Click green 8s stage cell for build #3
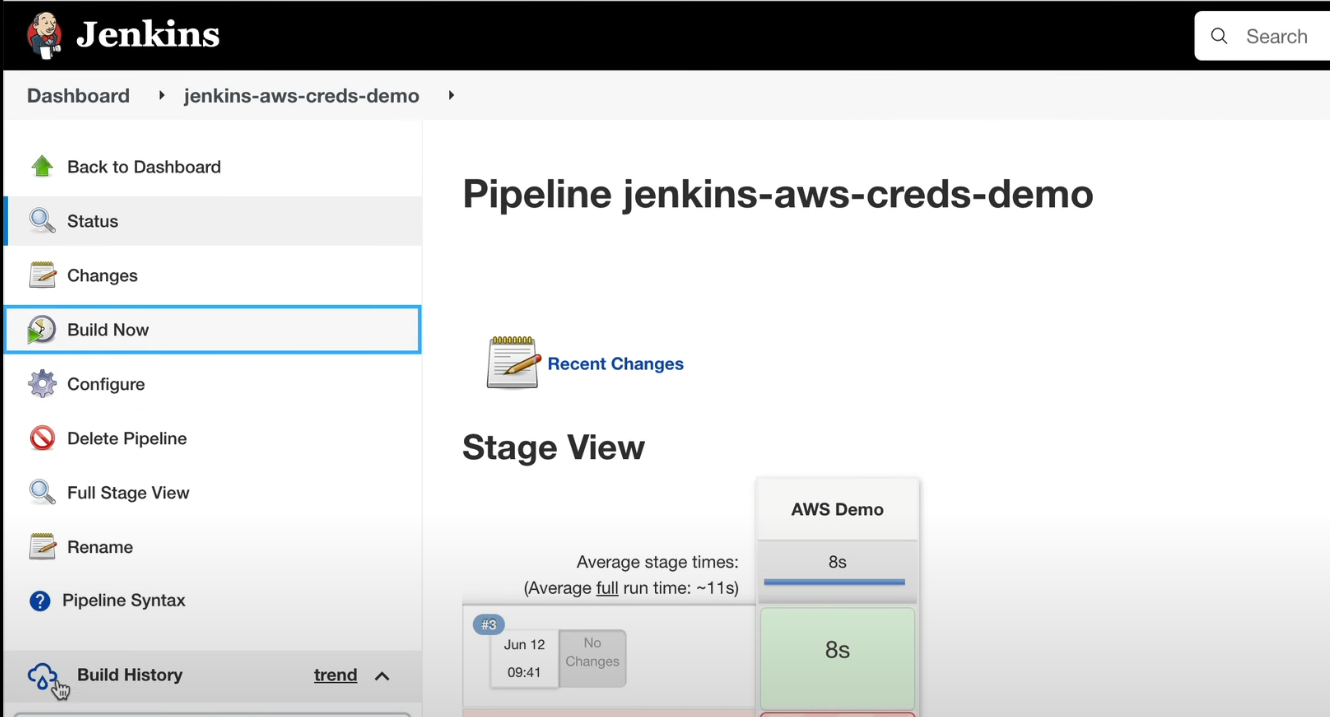Viewport: 1330px width, 717px height. (x=837, y=657)
